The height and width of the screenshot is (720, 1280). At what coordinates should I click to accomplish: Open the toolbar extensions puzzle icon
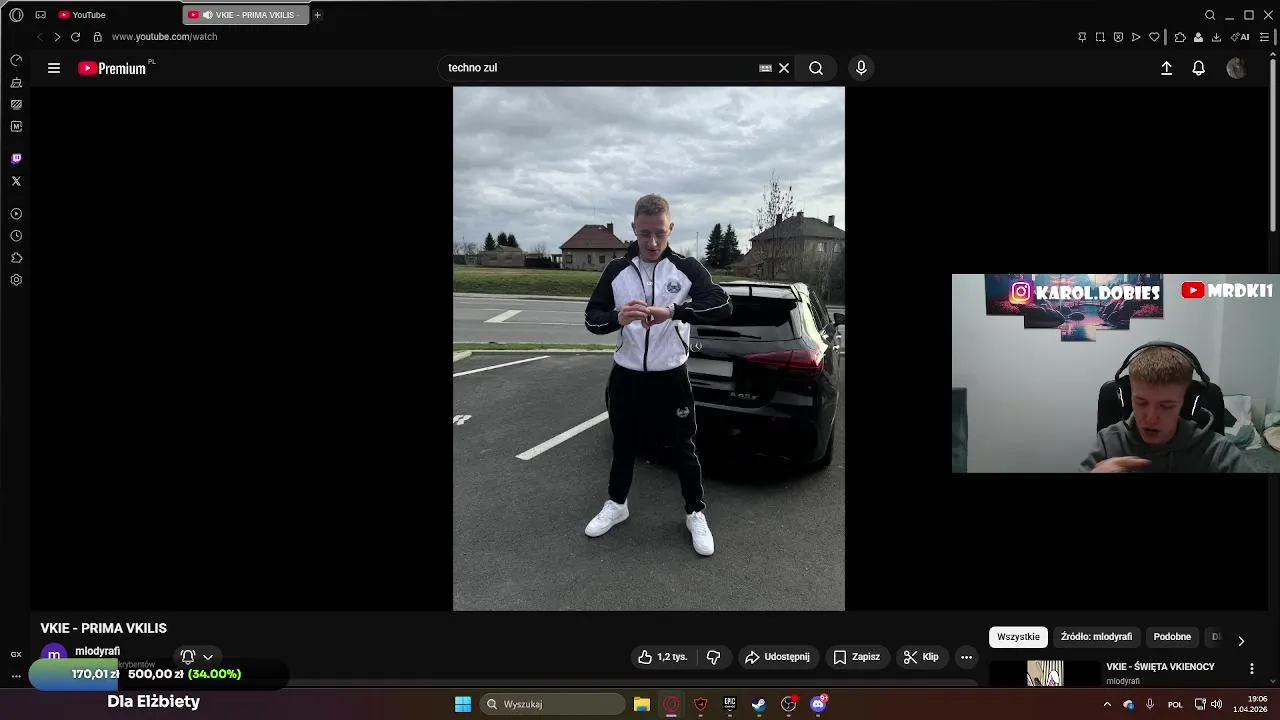[x=1180, y=37]
